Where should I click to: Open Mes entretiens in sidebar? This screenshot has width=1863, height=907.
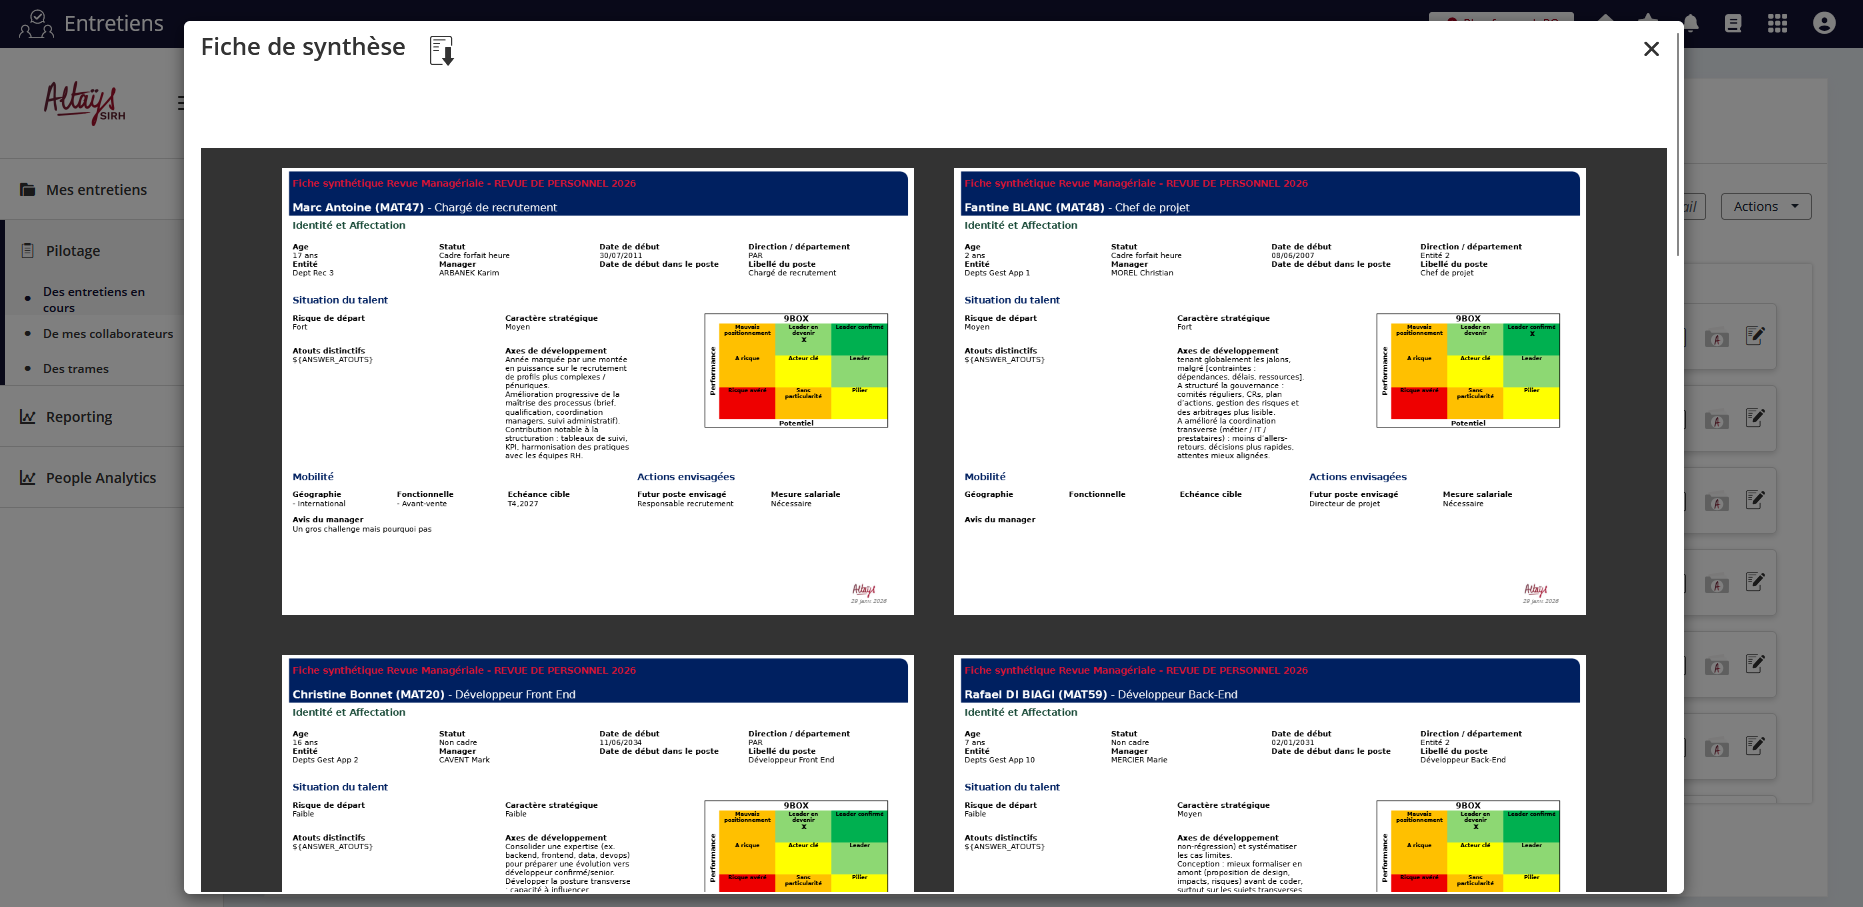[96, 190]
